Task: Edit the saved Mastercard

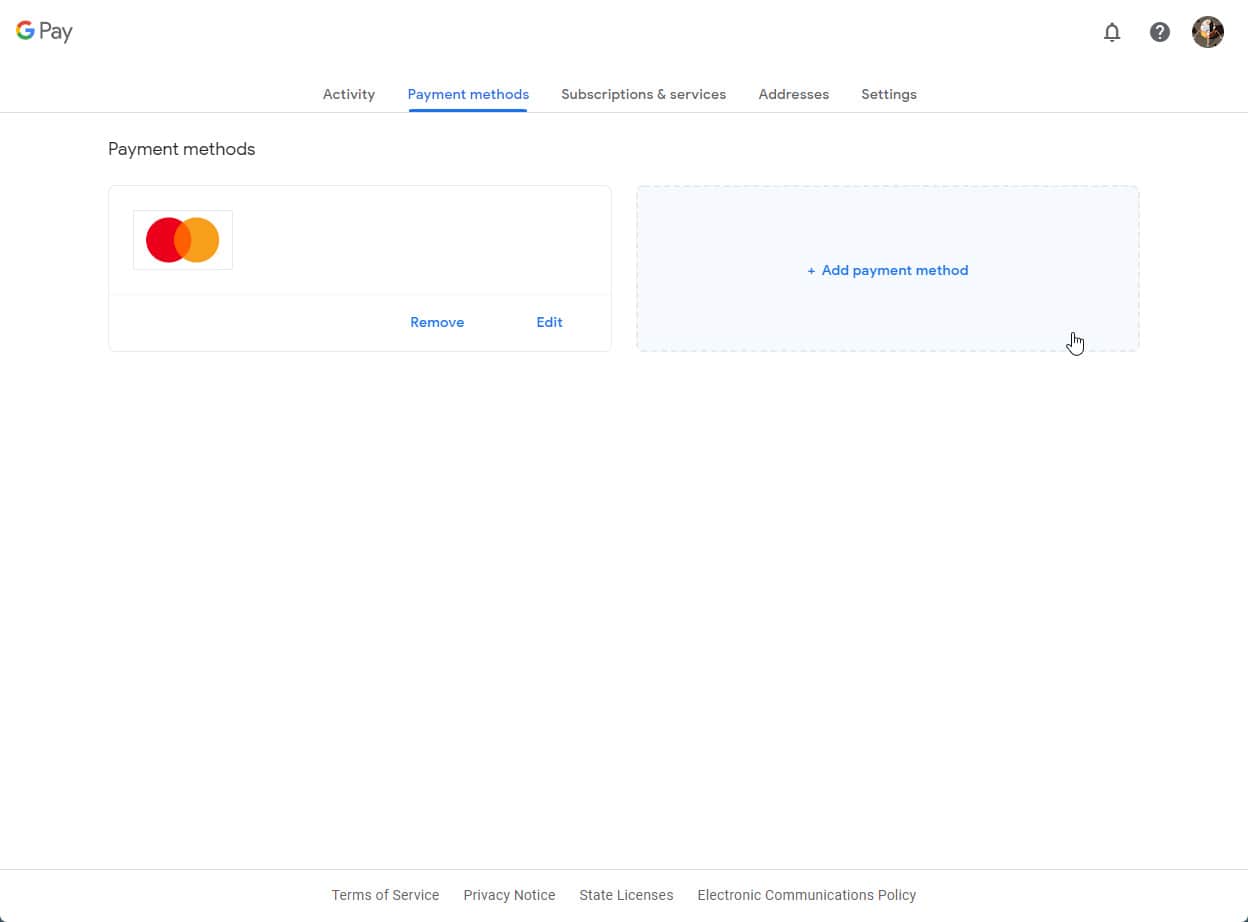Action: pos(549,322)
